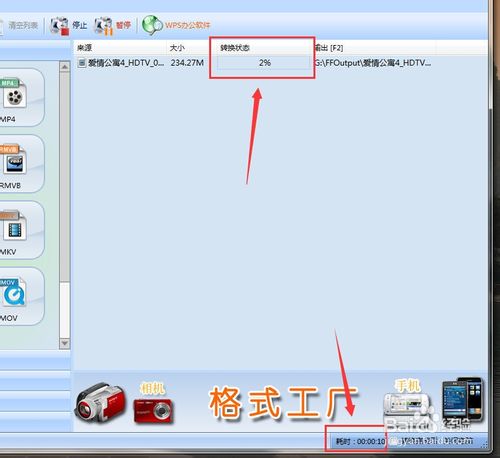
Task: Pause the conversion with 暂停 icon
Action: coord(104,26)
